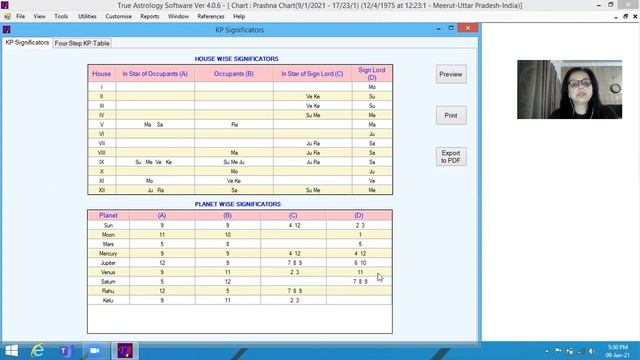This screenshot has width=640, height=360.
Task: Click the Export to PDF button
Action: click(x=451, y=157)
